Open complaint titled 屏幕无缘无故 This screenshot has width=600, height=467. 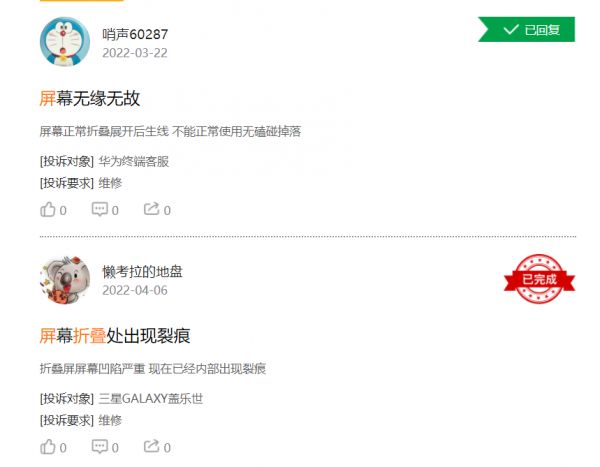tap(90, 98)
